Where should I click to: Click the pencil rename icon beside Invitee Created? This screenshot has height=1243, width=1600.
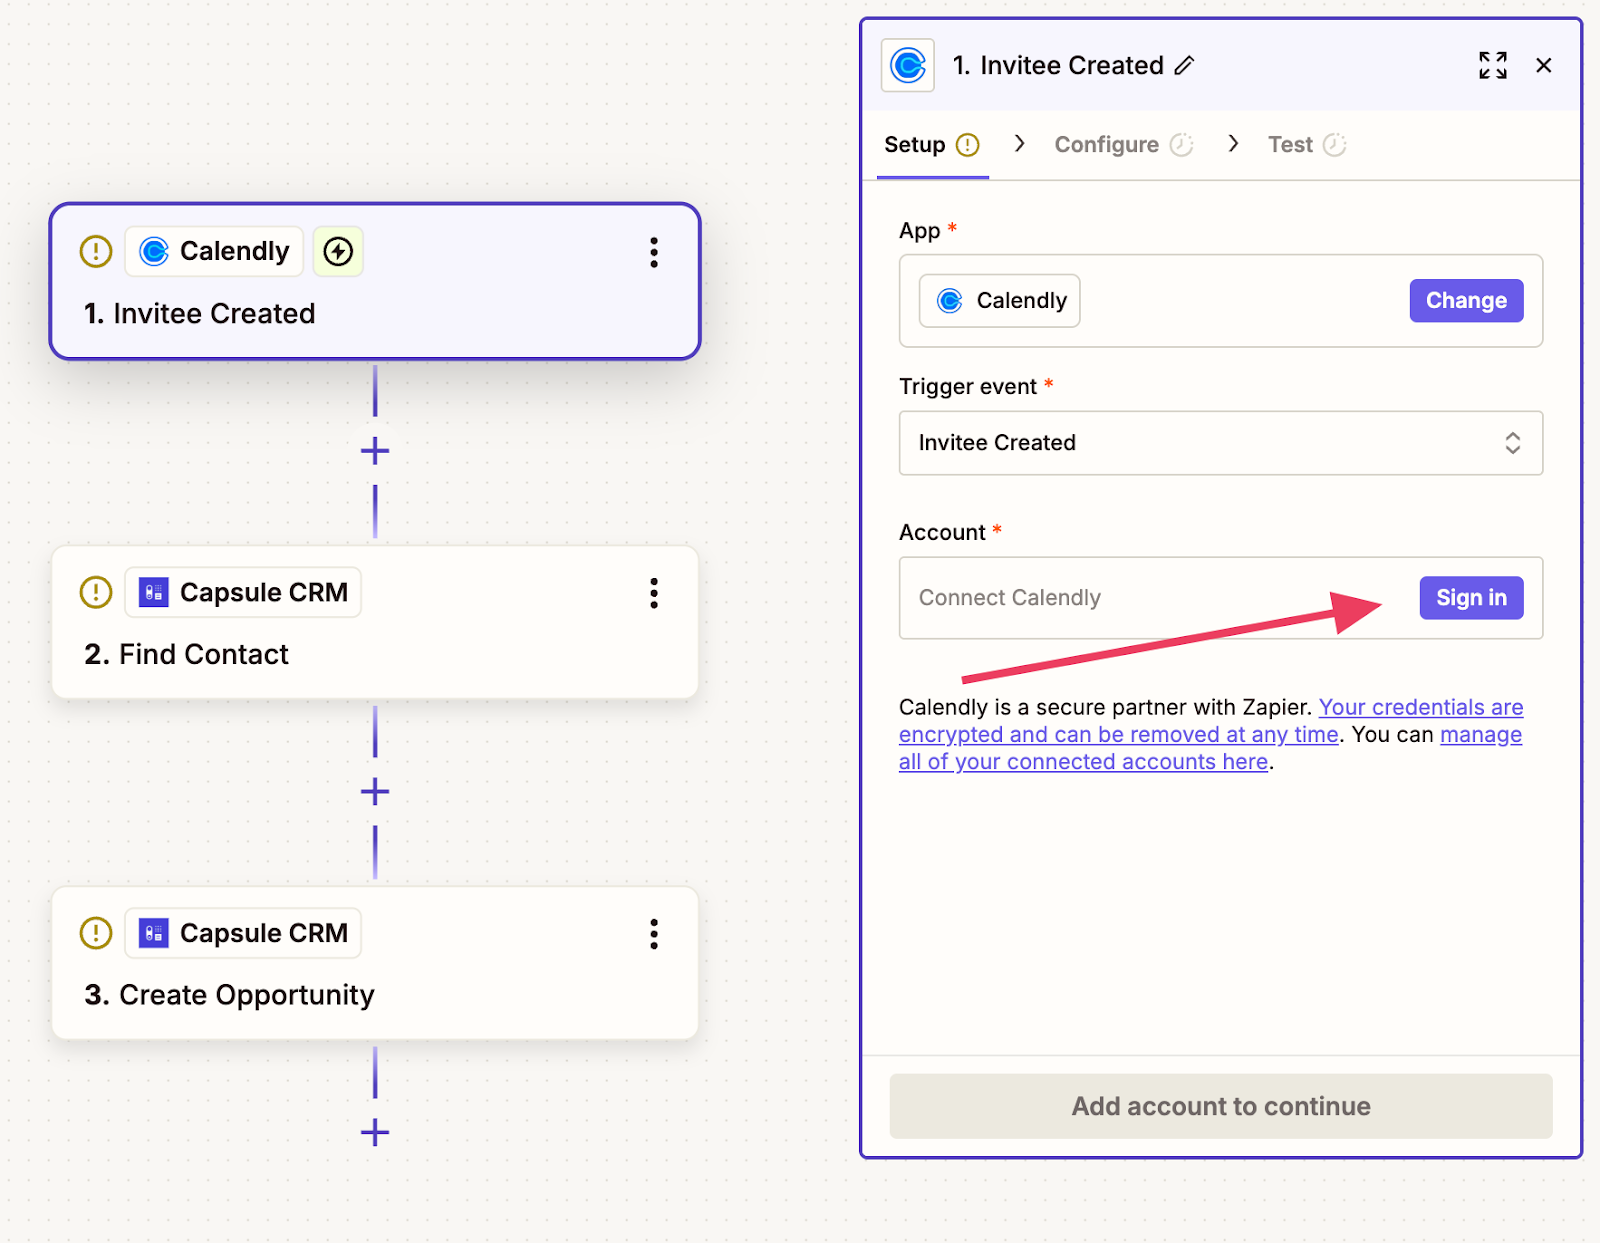[1184, 66]
